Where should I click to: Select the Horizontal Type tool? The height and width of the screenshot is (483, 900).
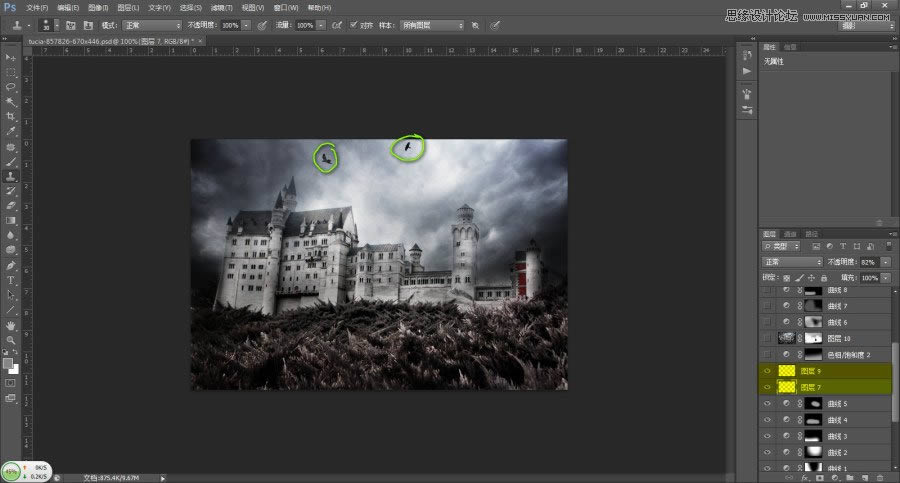click(11, 281)
